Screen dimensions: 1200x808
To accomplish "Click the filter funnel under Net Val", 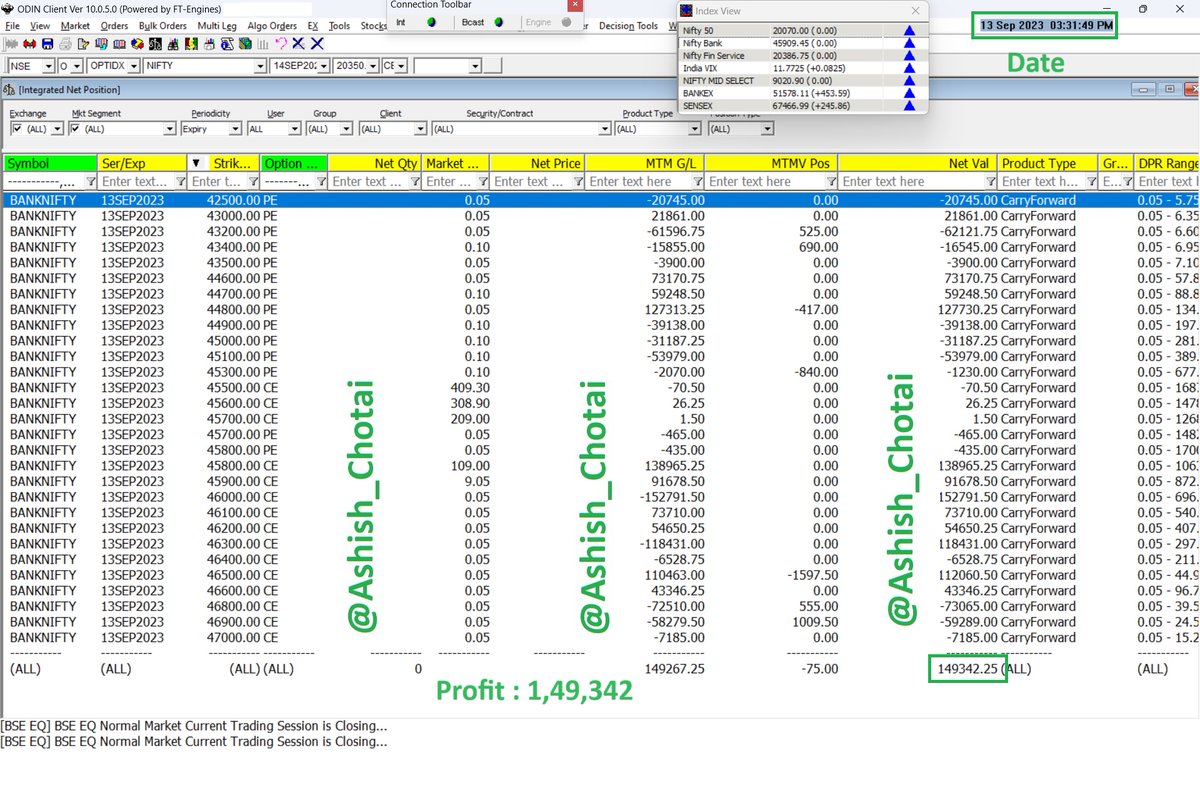I will (x=990, y=181).
